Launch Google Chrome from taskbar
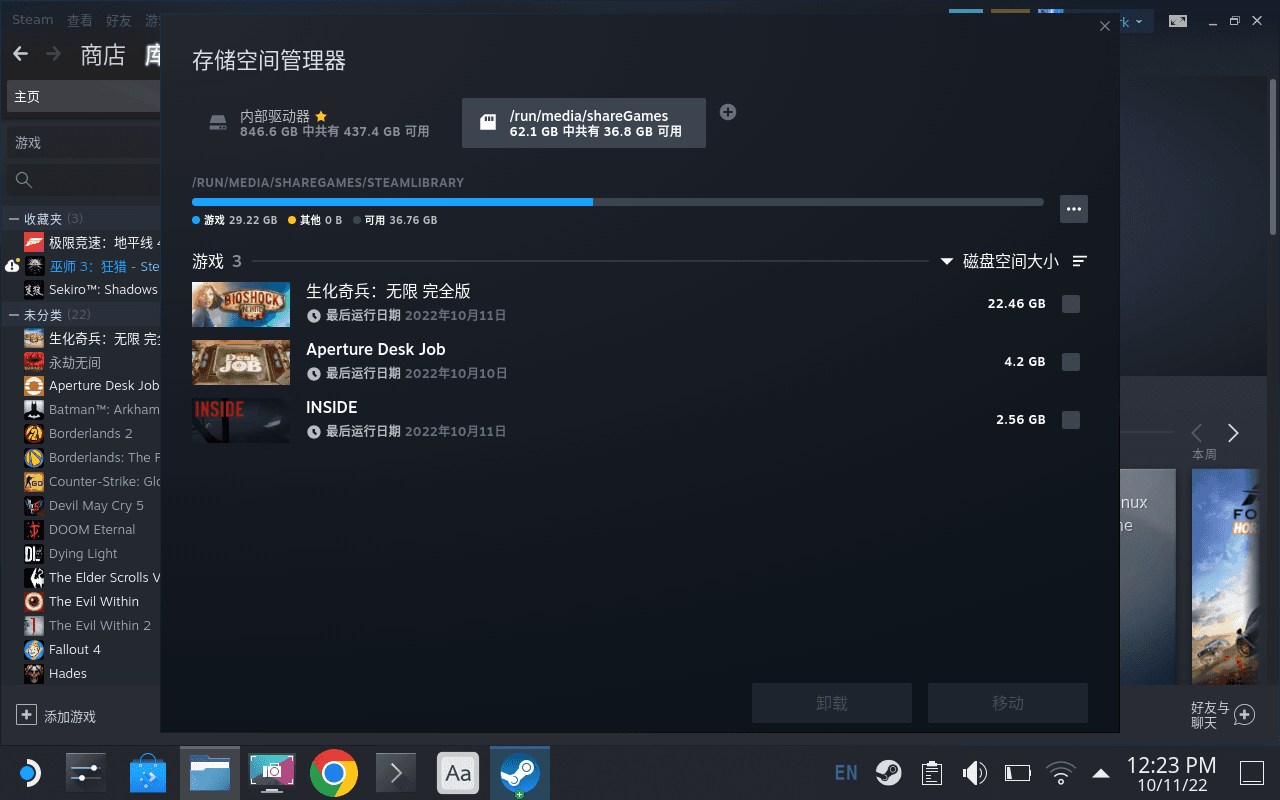1280x800 pixels. tap(334, 773)
